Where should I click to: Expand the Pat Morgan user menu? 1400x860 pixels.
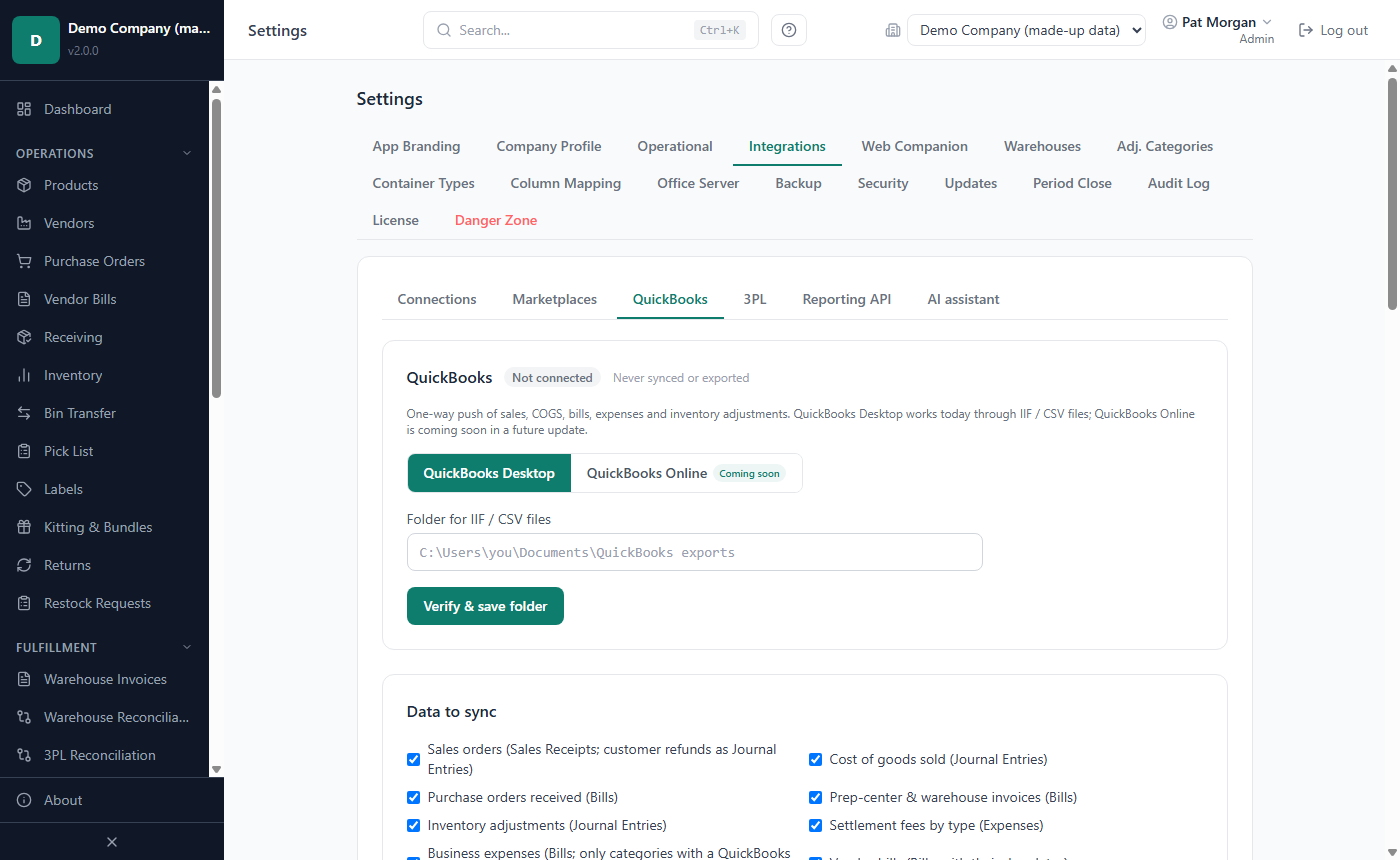pos(1218,22)
